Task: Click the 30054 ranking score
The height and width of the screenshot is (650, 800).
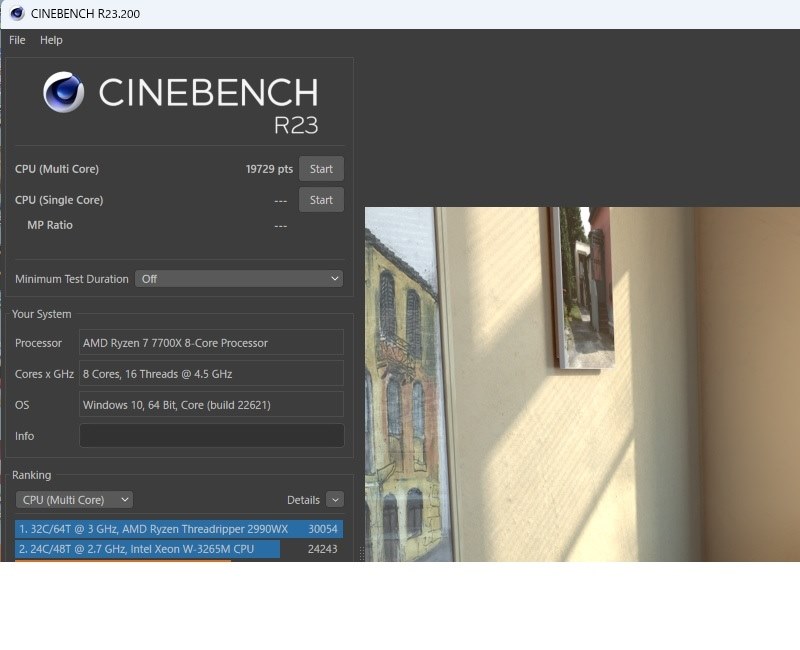Action: point(322,529)
